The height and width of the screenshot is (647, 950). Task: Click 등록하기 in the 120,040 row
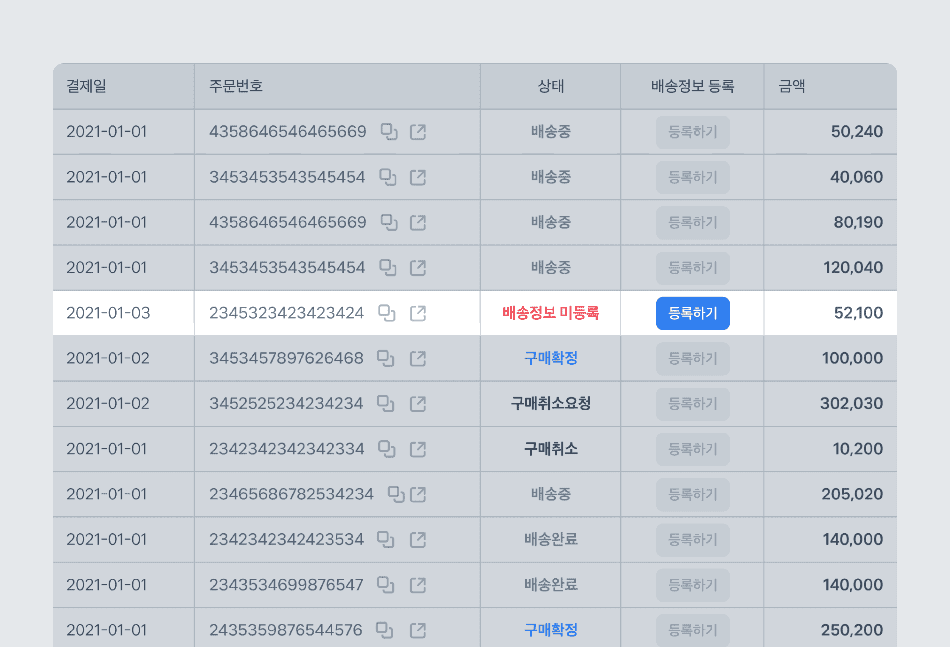tap(693, 268)
